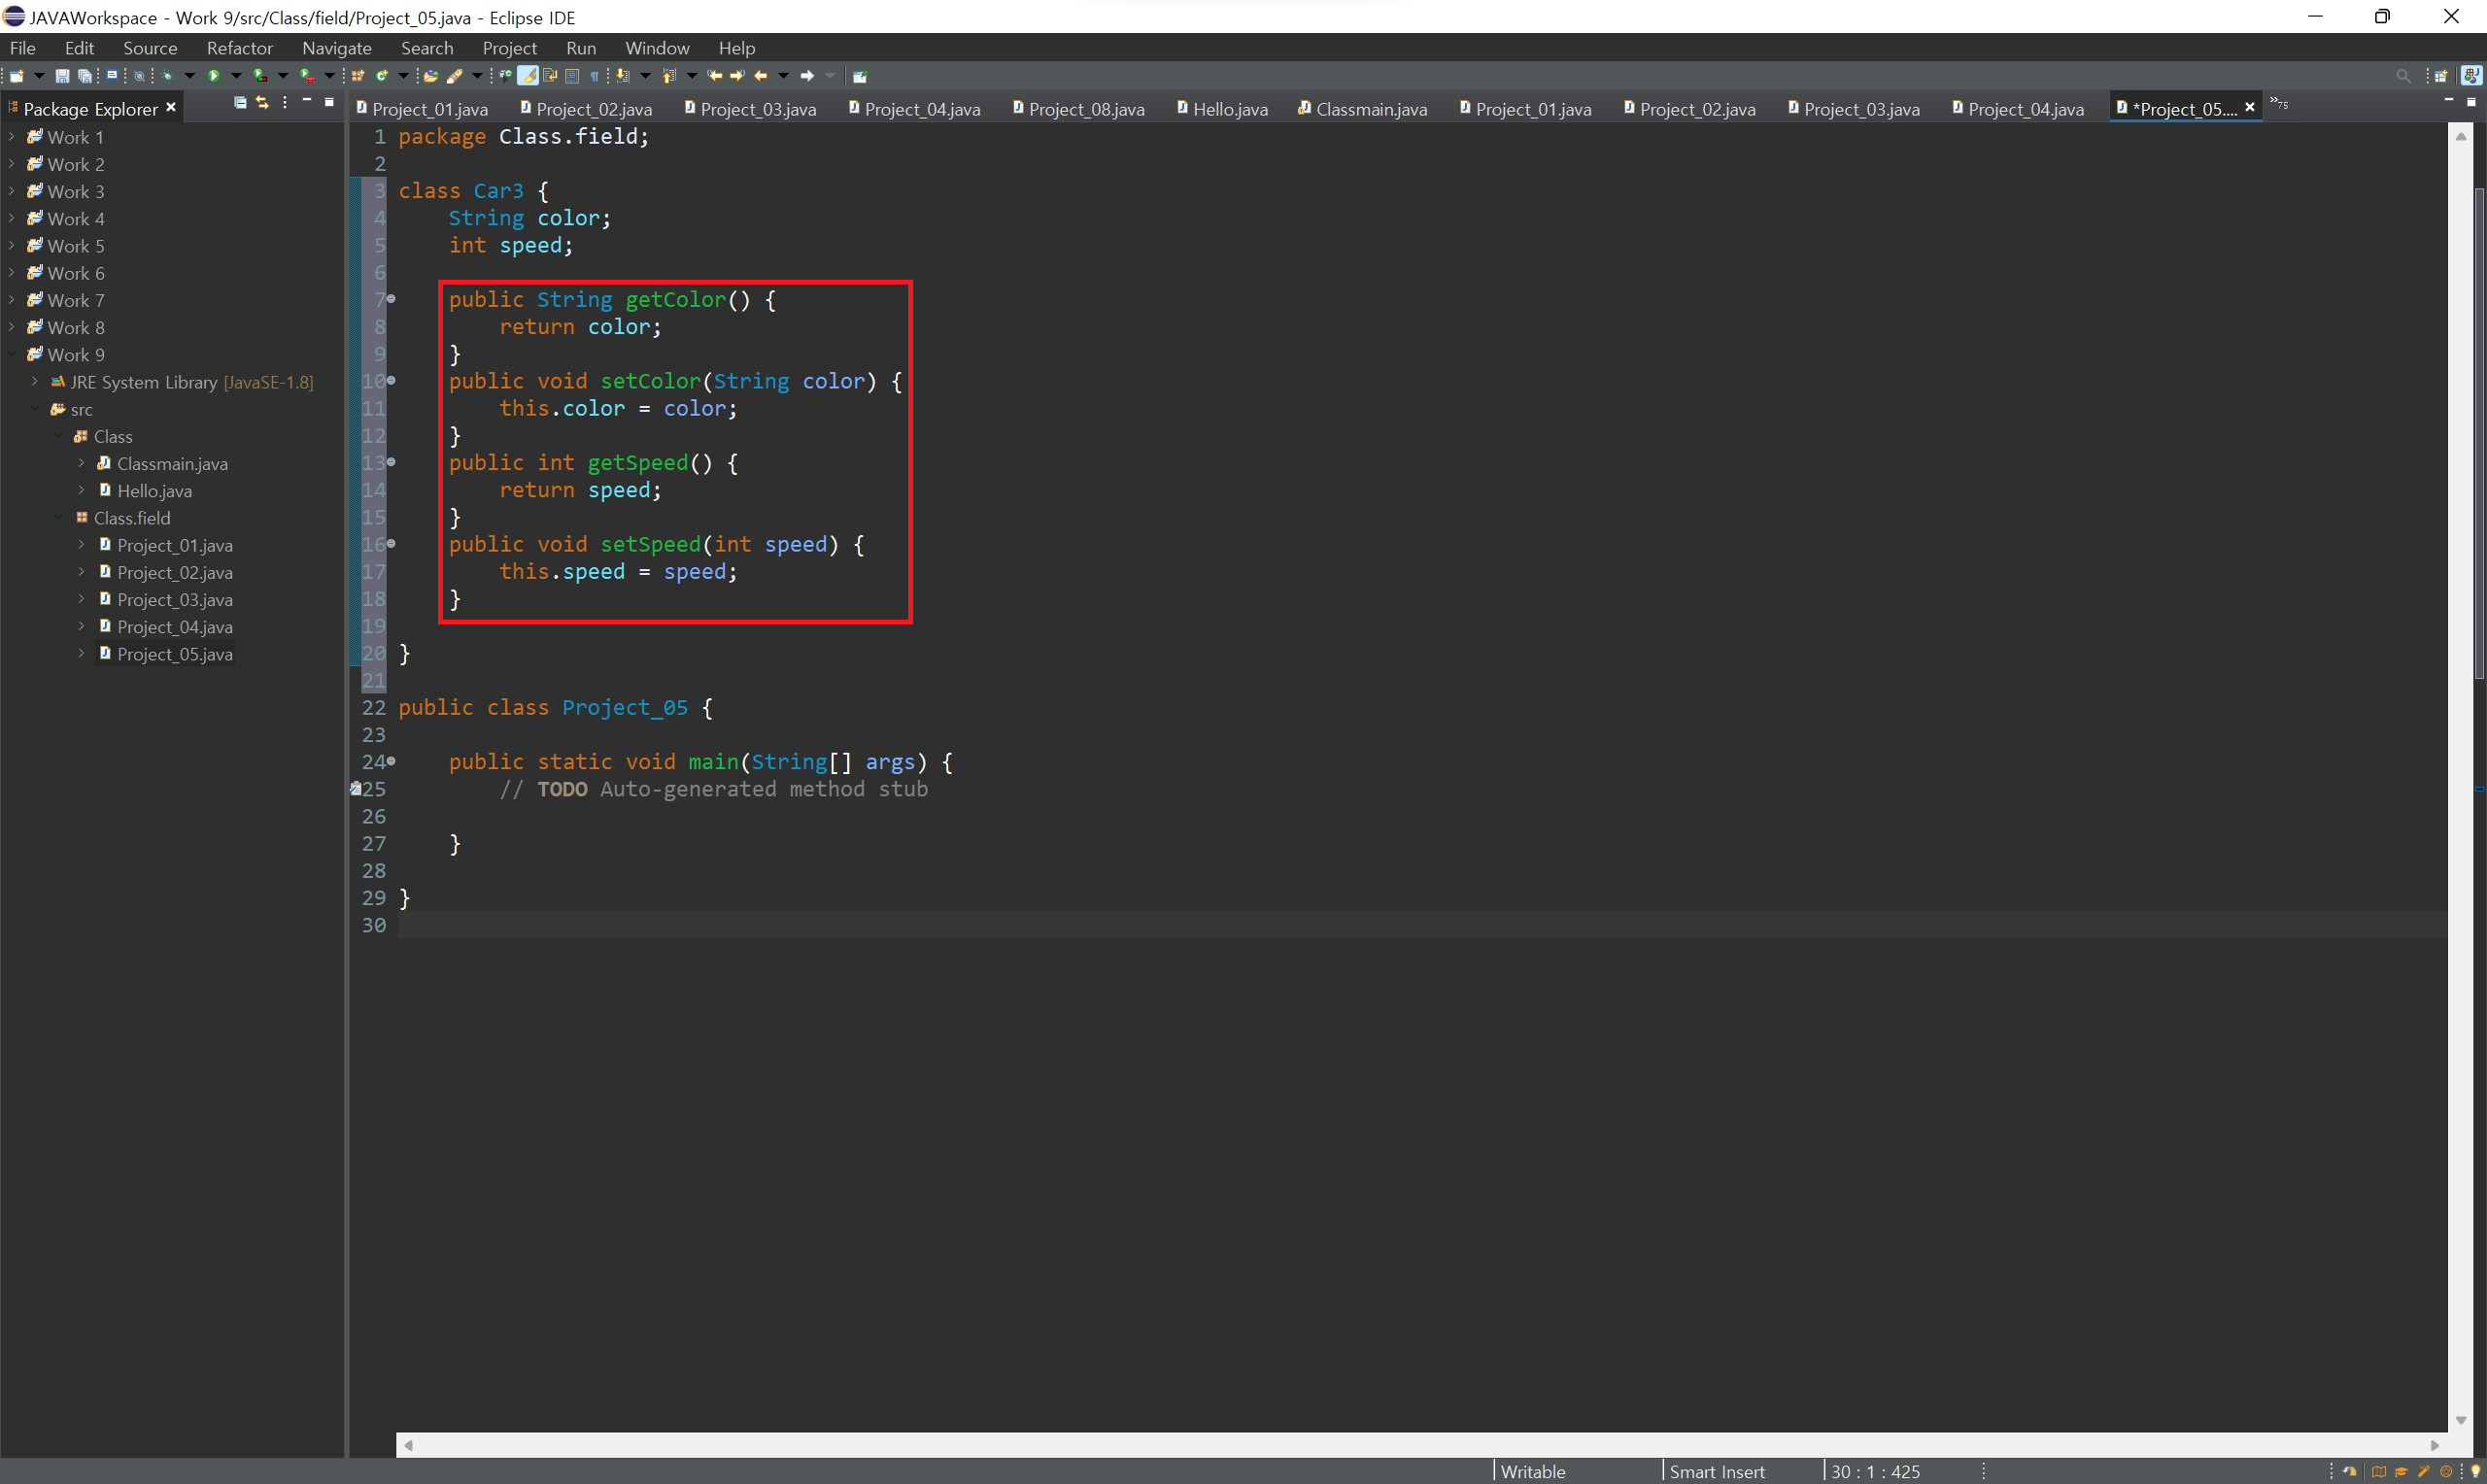Open the Run button dropdown arrow
Screen dimensions: 2487x1484
(x=236, y=76)
